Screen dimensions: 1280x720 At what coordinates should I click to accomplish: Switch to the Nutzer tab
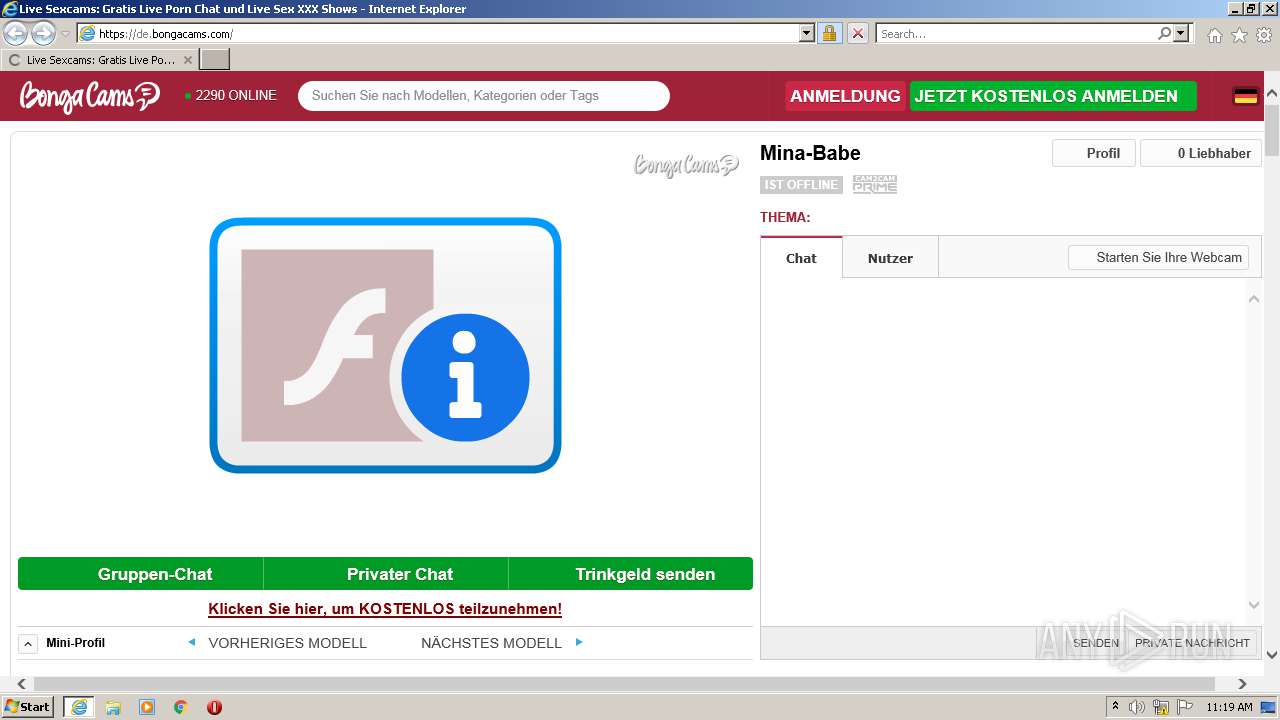coord(890,258)
